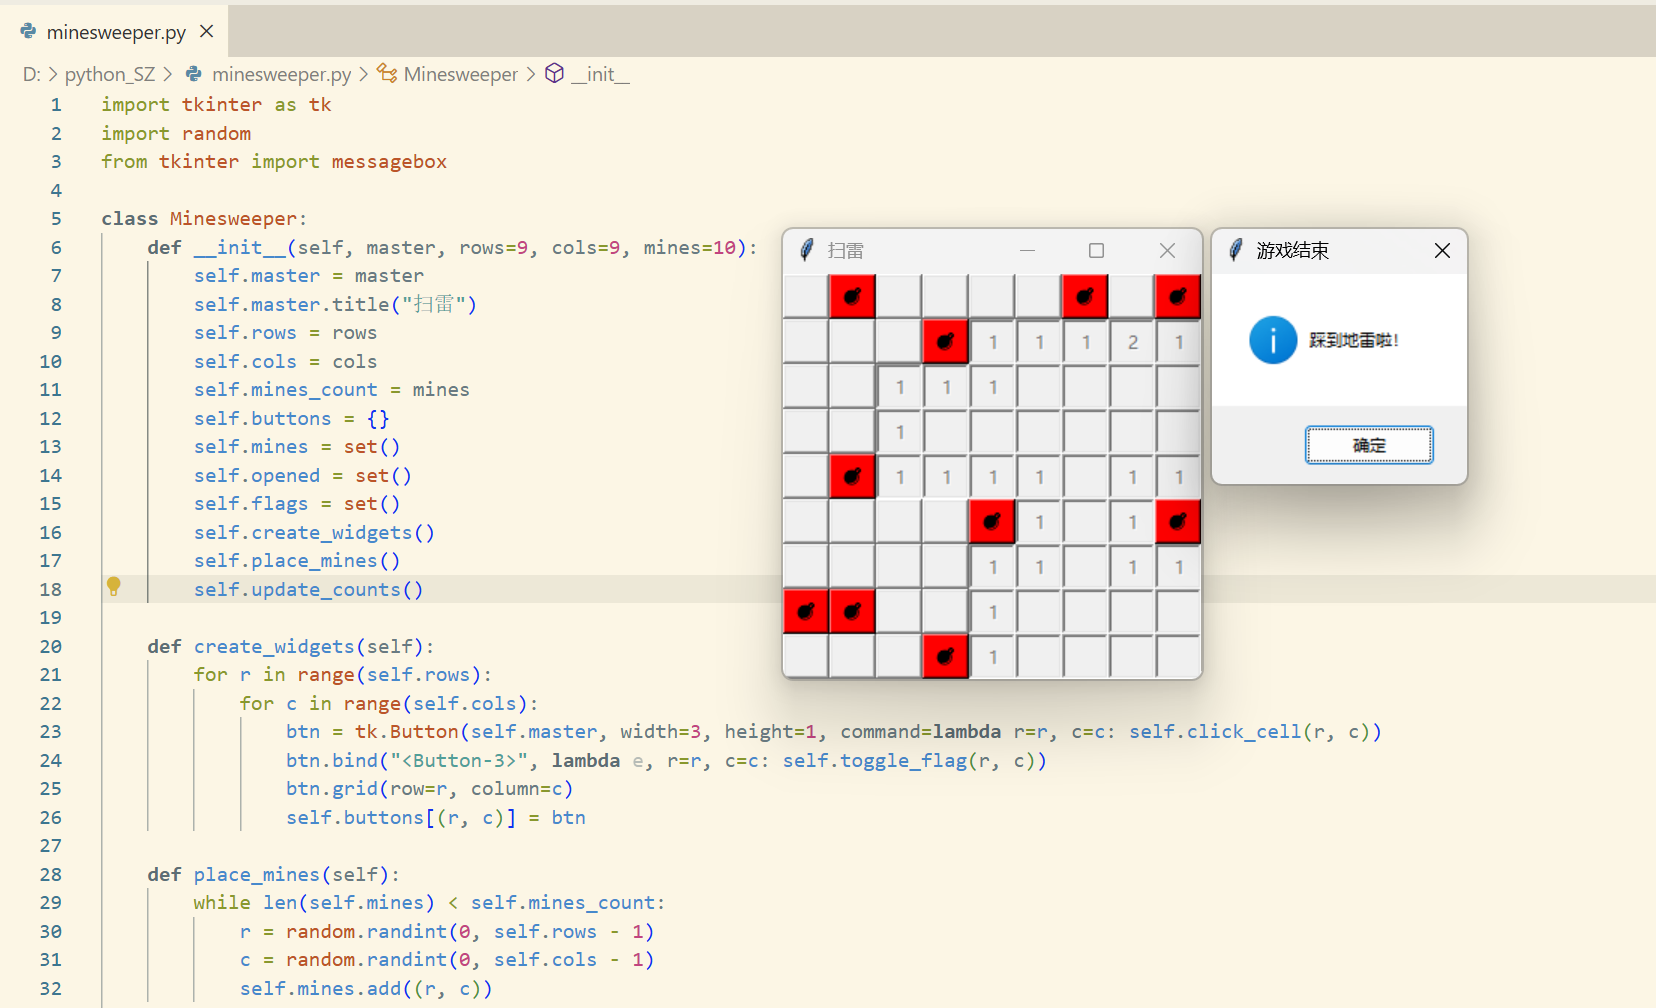Screen dimensions: 1656x1008
Task: Close the 扫雷 game window
Action: 1167,251
